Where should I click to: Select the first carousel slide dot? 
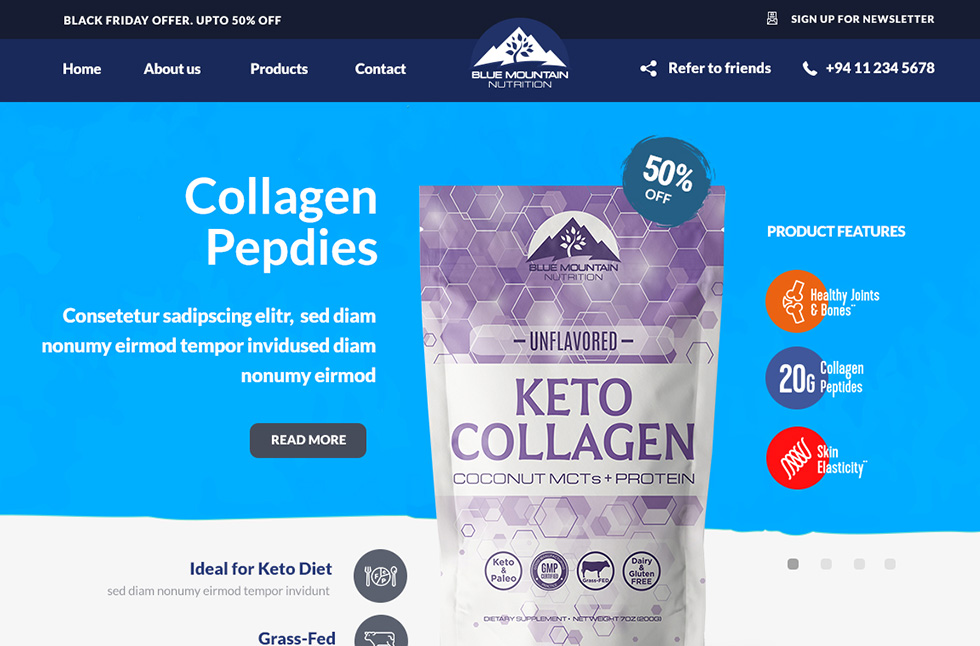793,564
